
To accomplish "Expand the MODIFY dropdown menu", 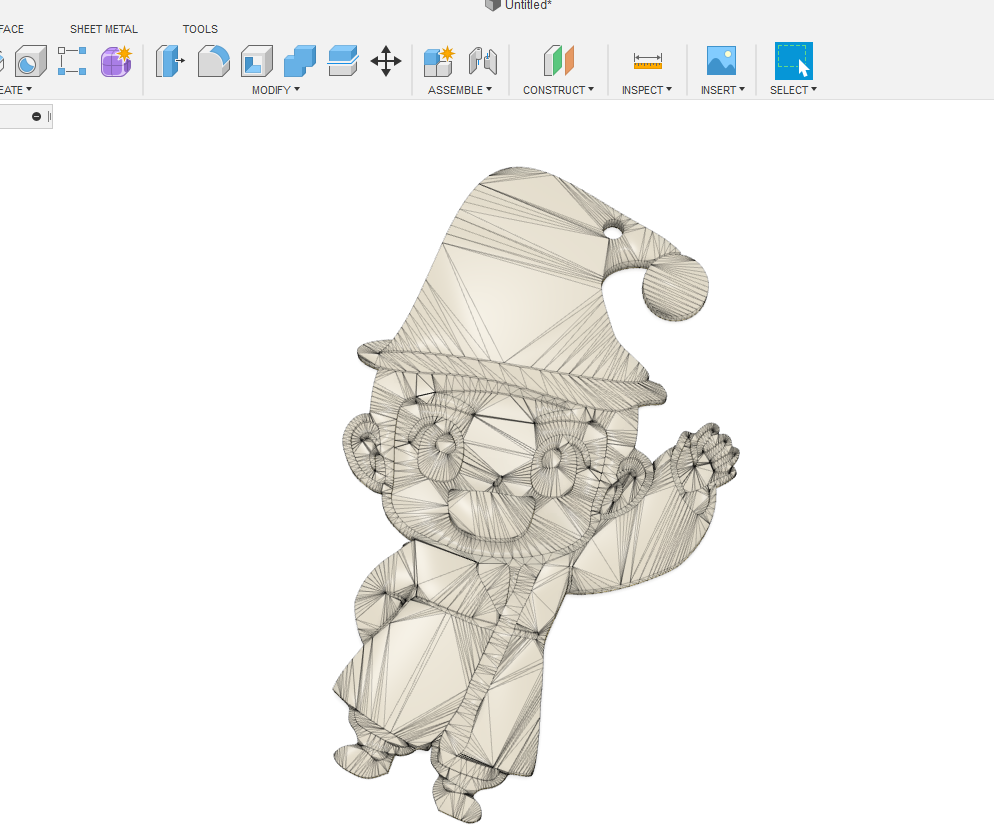I will coord(276,90).
